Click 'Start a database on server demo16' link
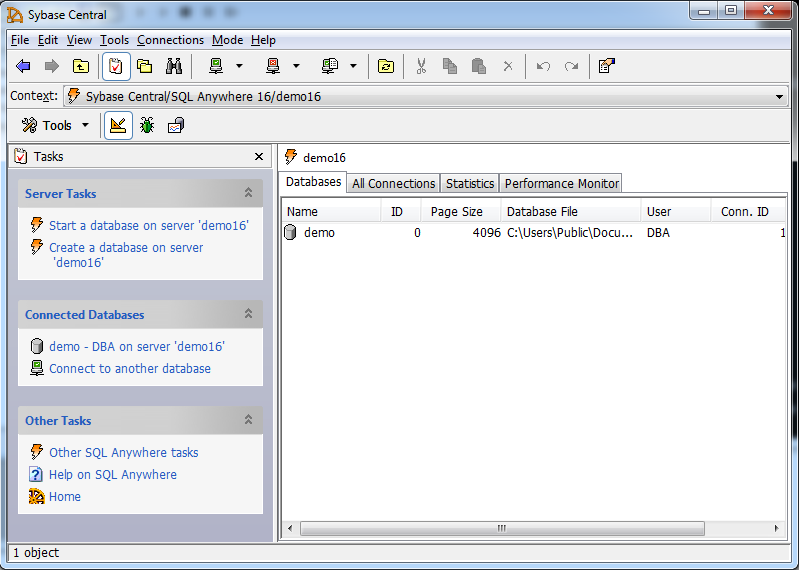This screenshot has width=799, height=570. coord(148,225)
